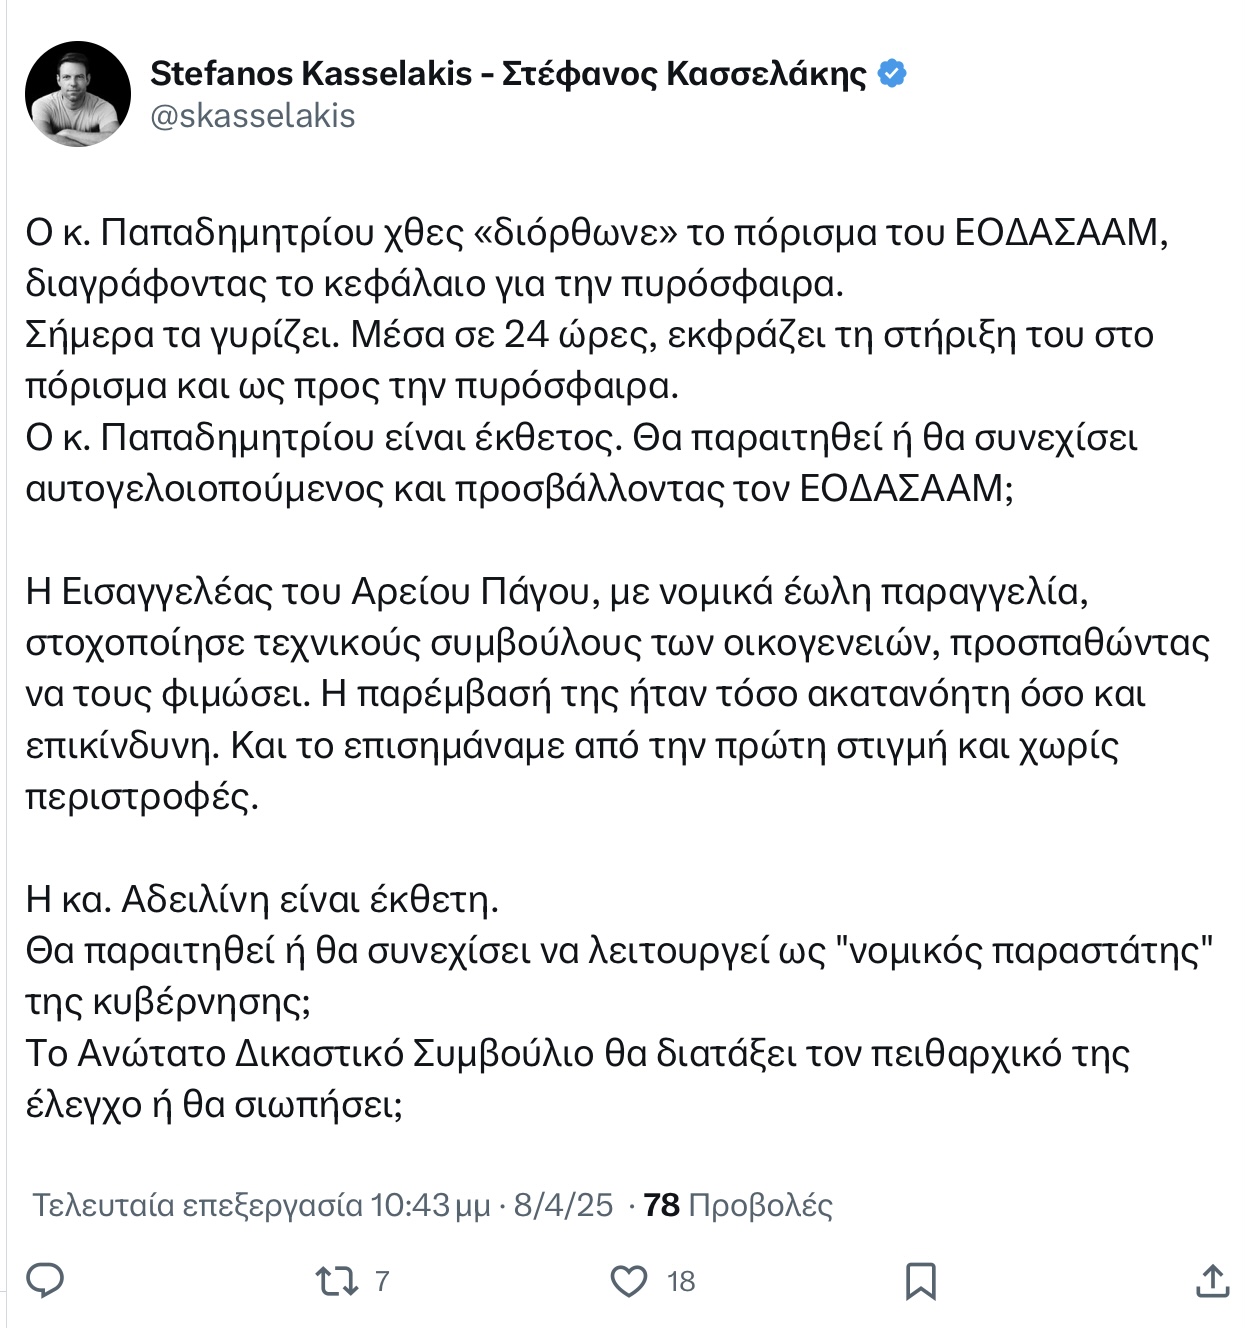Click the likes count number 18
This screenshot has height=1328, width=1247.
tap(681, 1281)
